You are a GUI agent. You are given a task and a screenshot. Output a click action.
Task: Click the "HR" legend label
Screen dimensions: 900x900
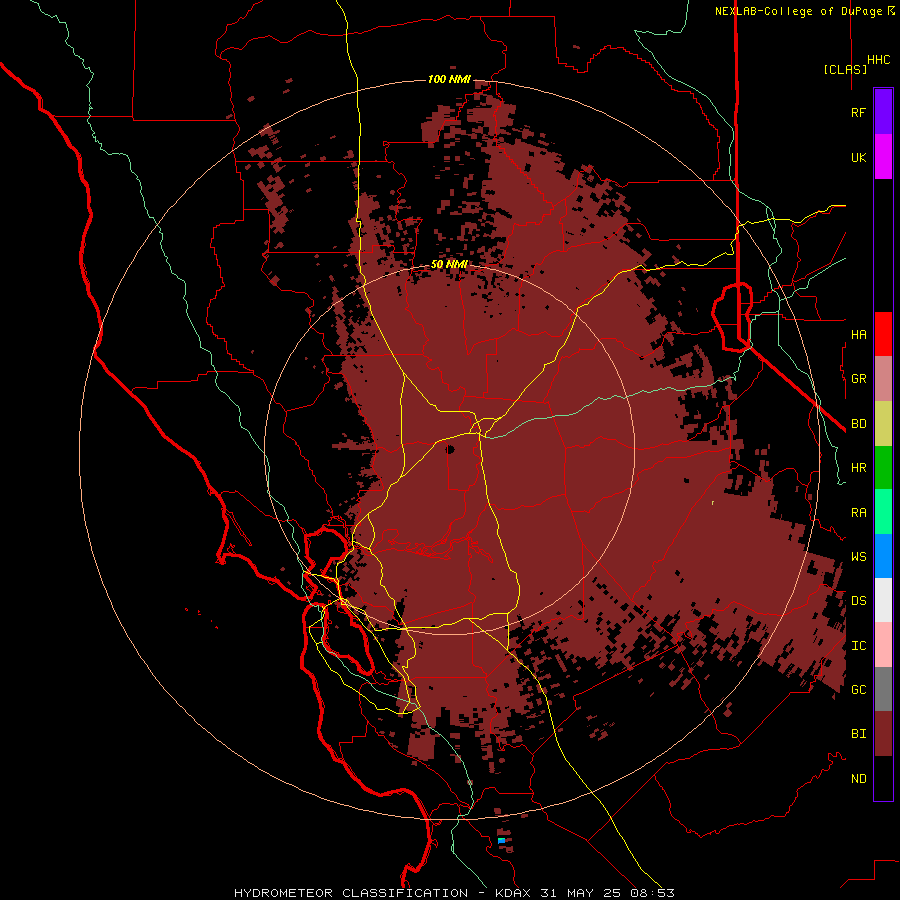858,468
